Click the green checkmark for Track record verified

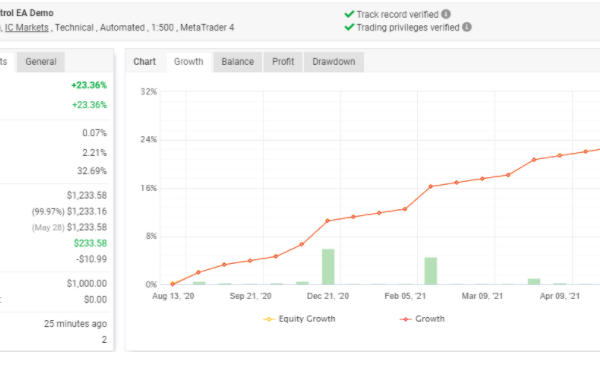pos(349,14)
